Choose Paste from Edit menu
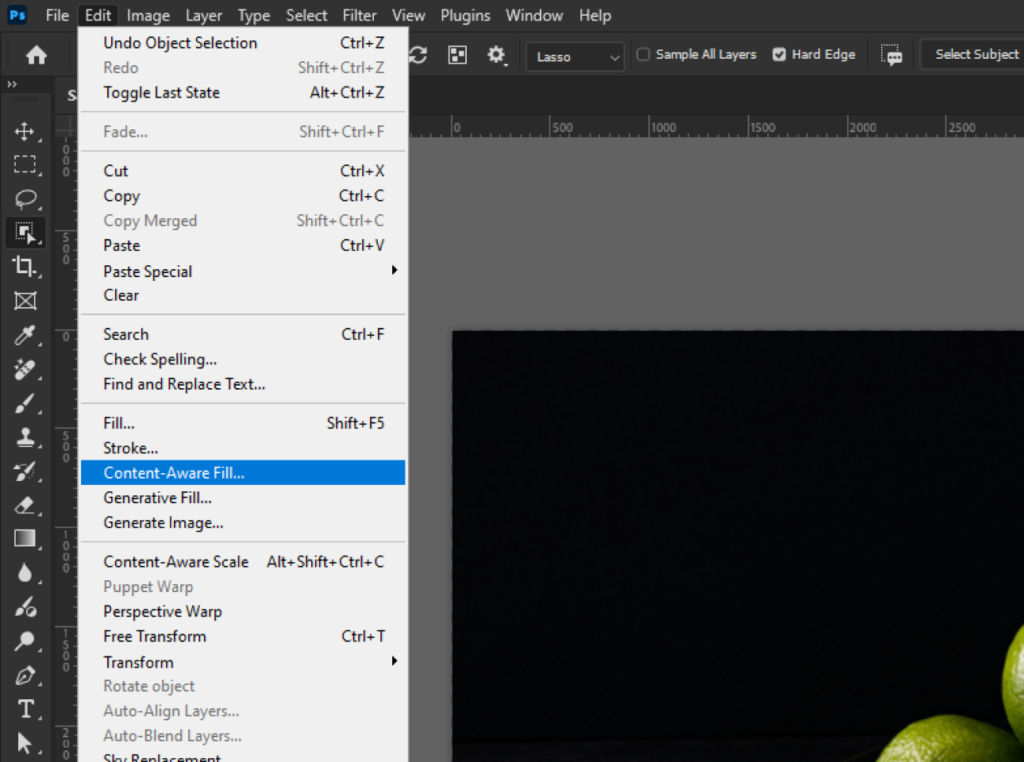Viewport: 1024px width, 762px height. pos(243,246)
